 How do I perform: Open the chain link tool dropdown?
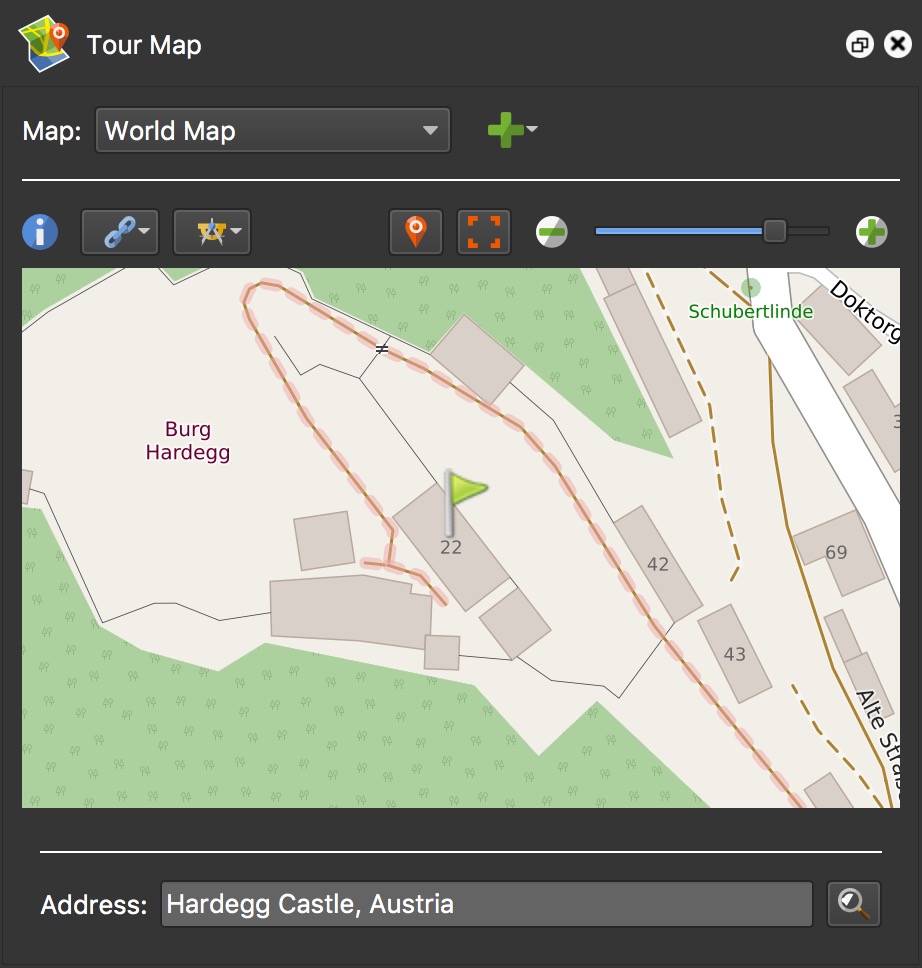tap(119, 232)
